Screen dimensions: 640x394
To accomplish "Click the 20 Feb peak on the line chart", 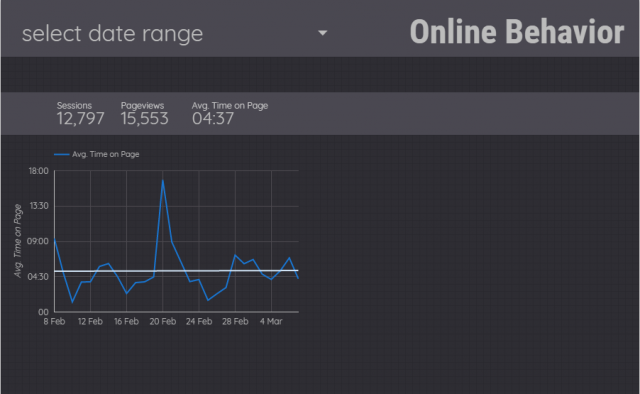I will [163, 180].
